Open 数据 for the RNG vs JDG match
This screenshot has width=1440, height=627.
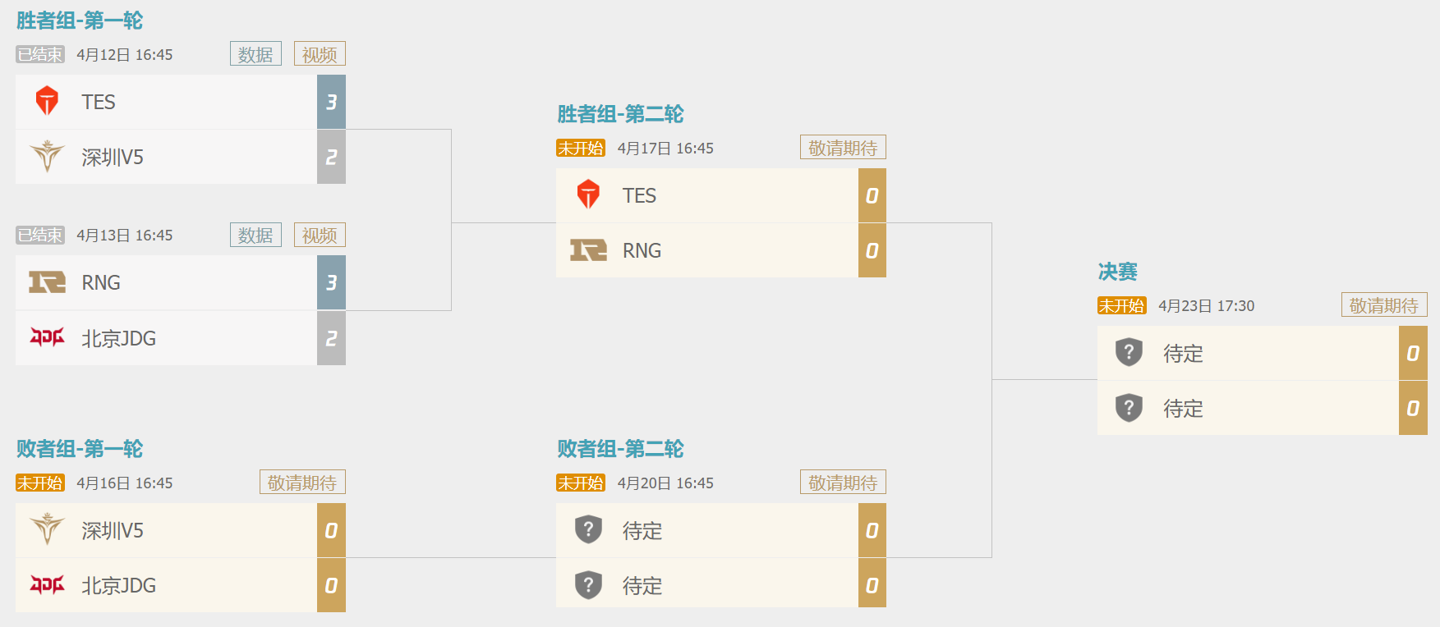point(256,235)
